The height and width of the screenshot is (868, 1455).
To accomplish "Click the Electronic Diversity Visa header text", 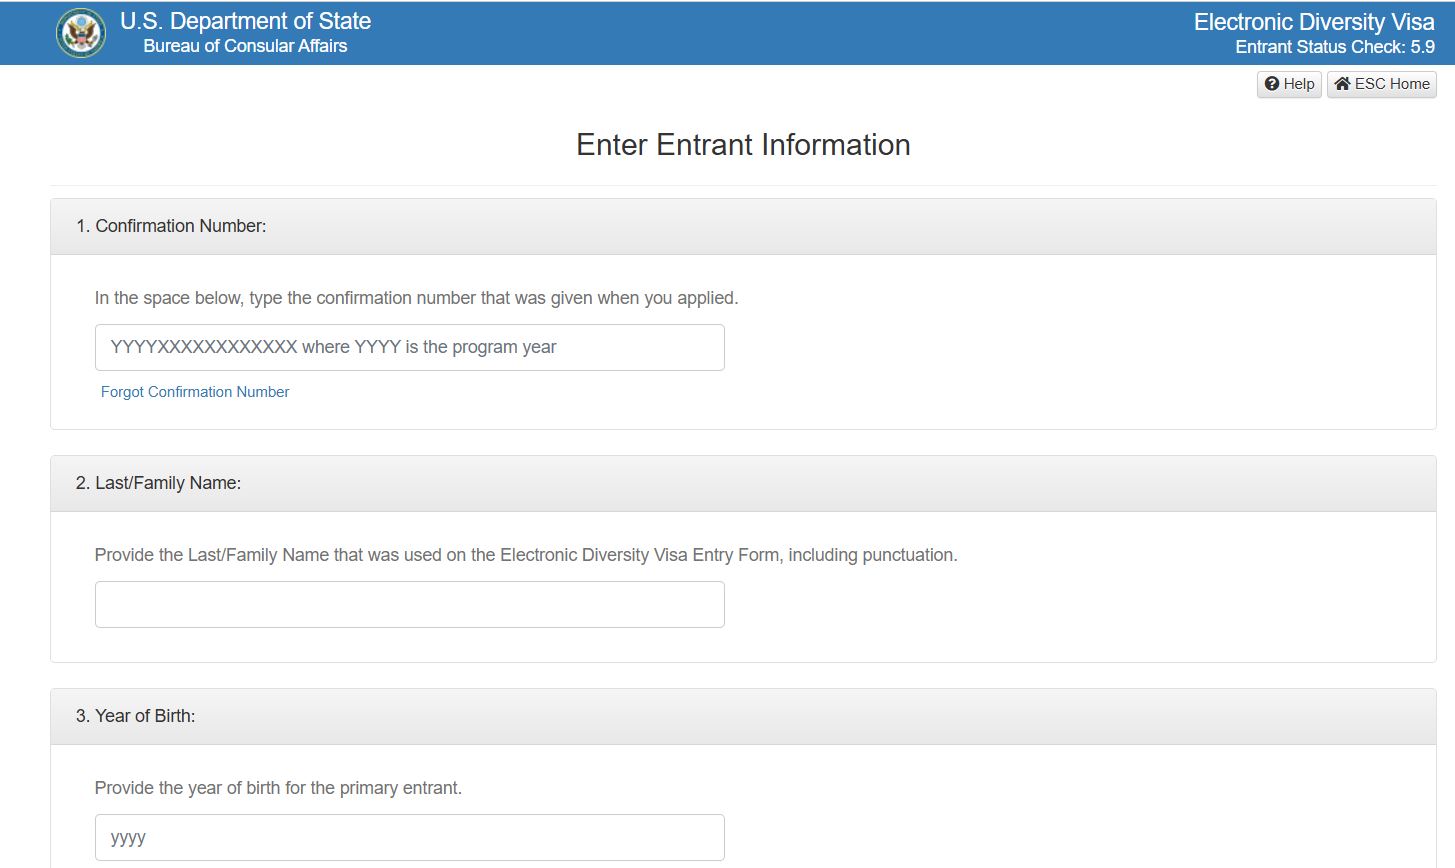I will 1313,22.
